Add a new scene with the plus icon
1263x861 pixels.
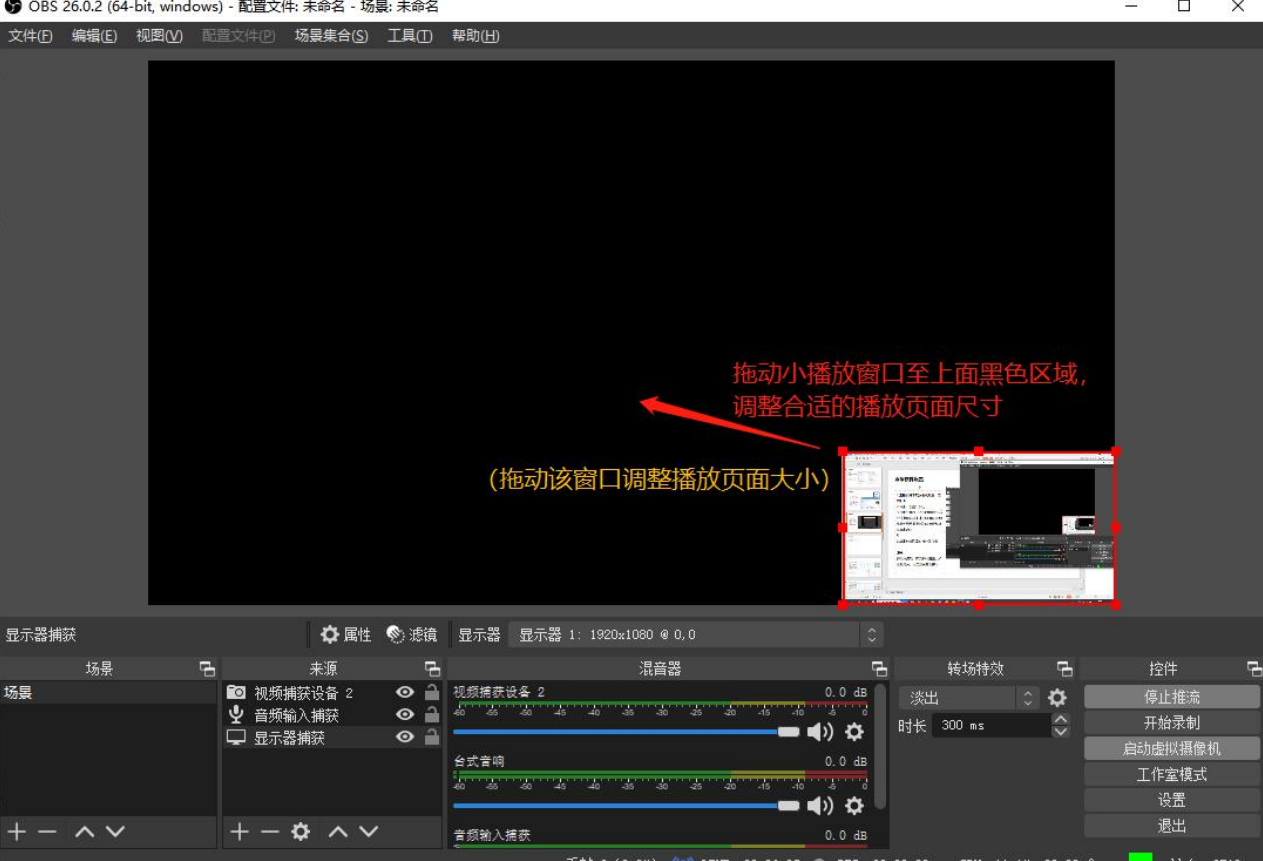17,832
